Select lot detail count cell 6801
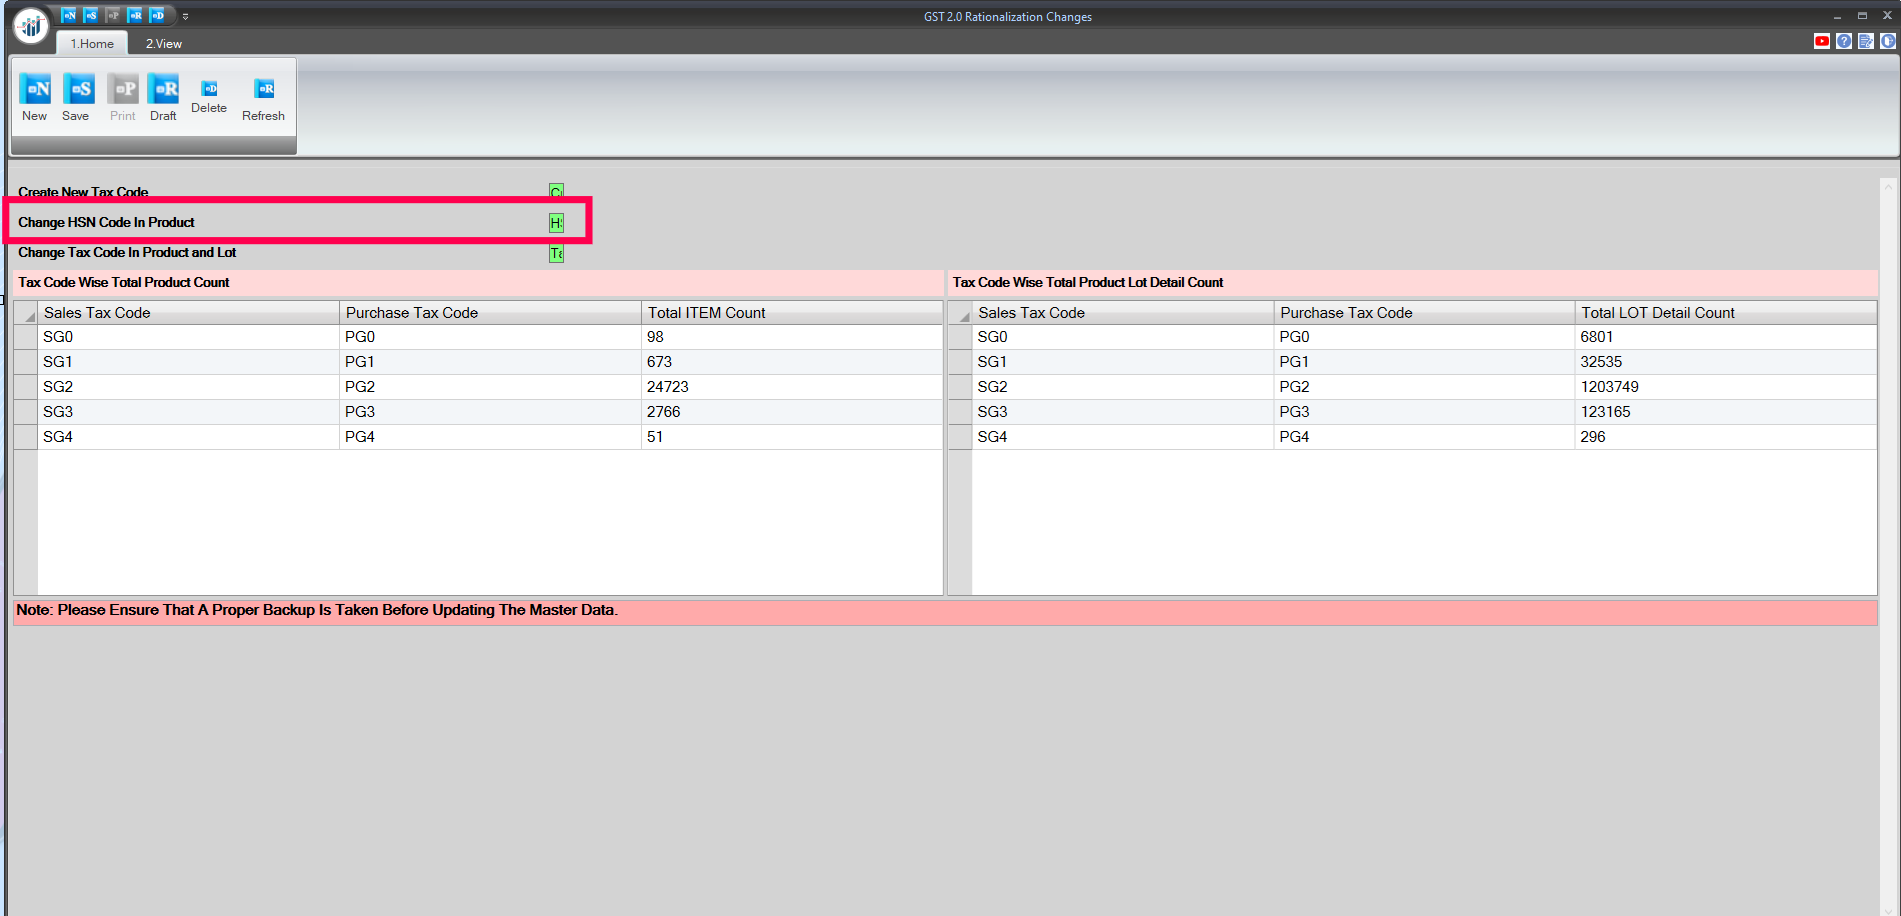1901x916 pixels. [x=1726, y=337]
